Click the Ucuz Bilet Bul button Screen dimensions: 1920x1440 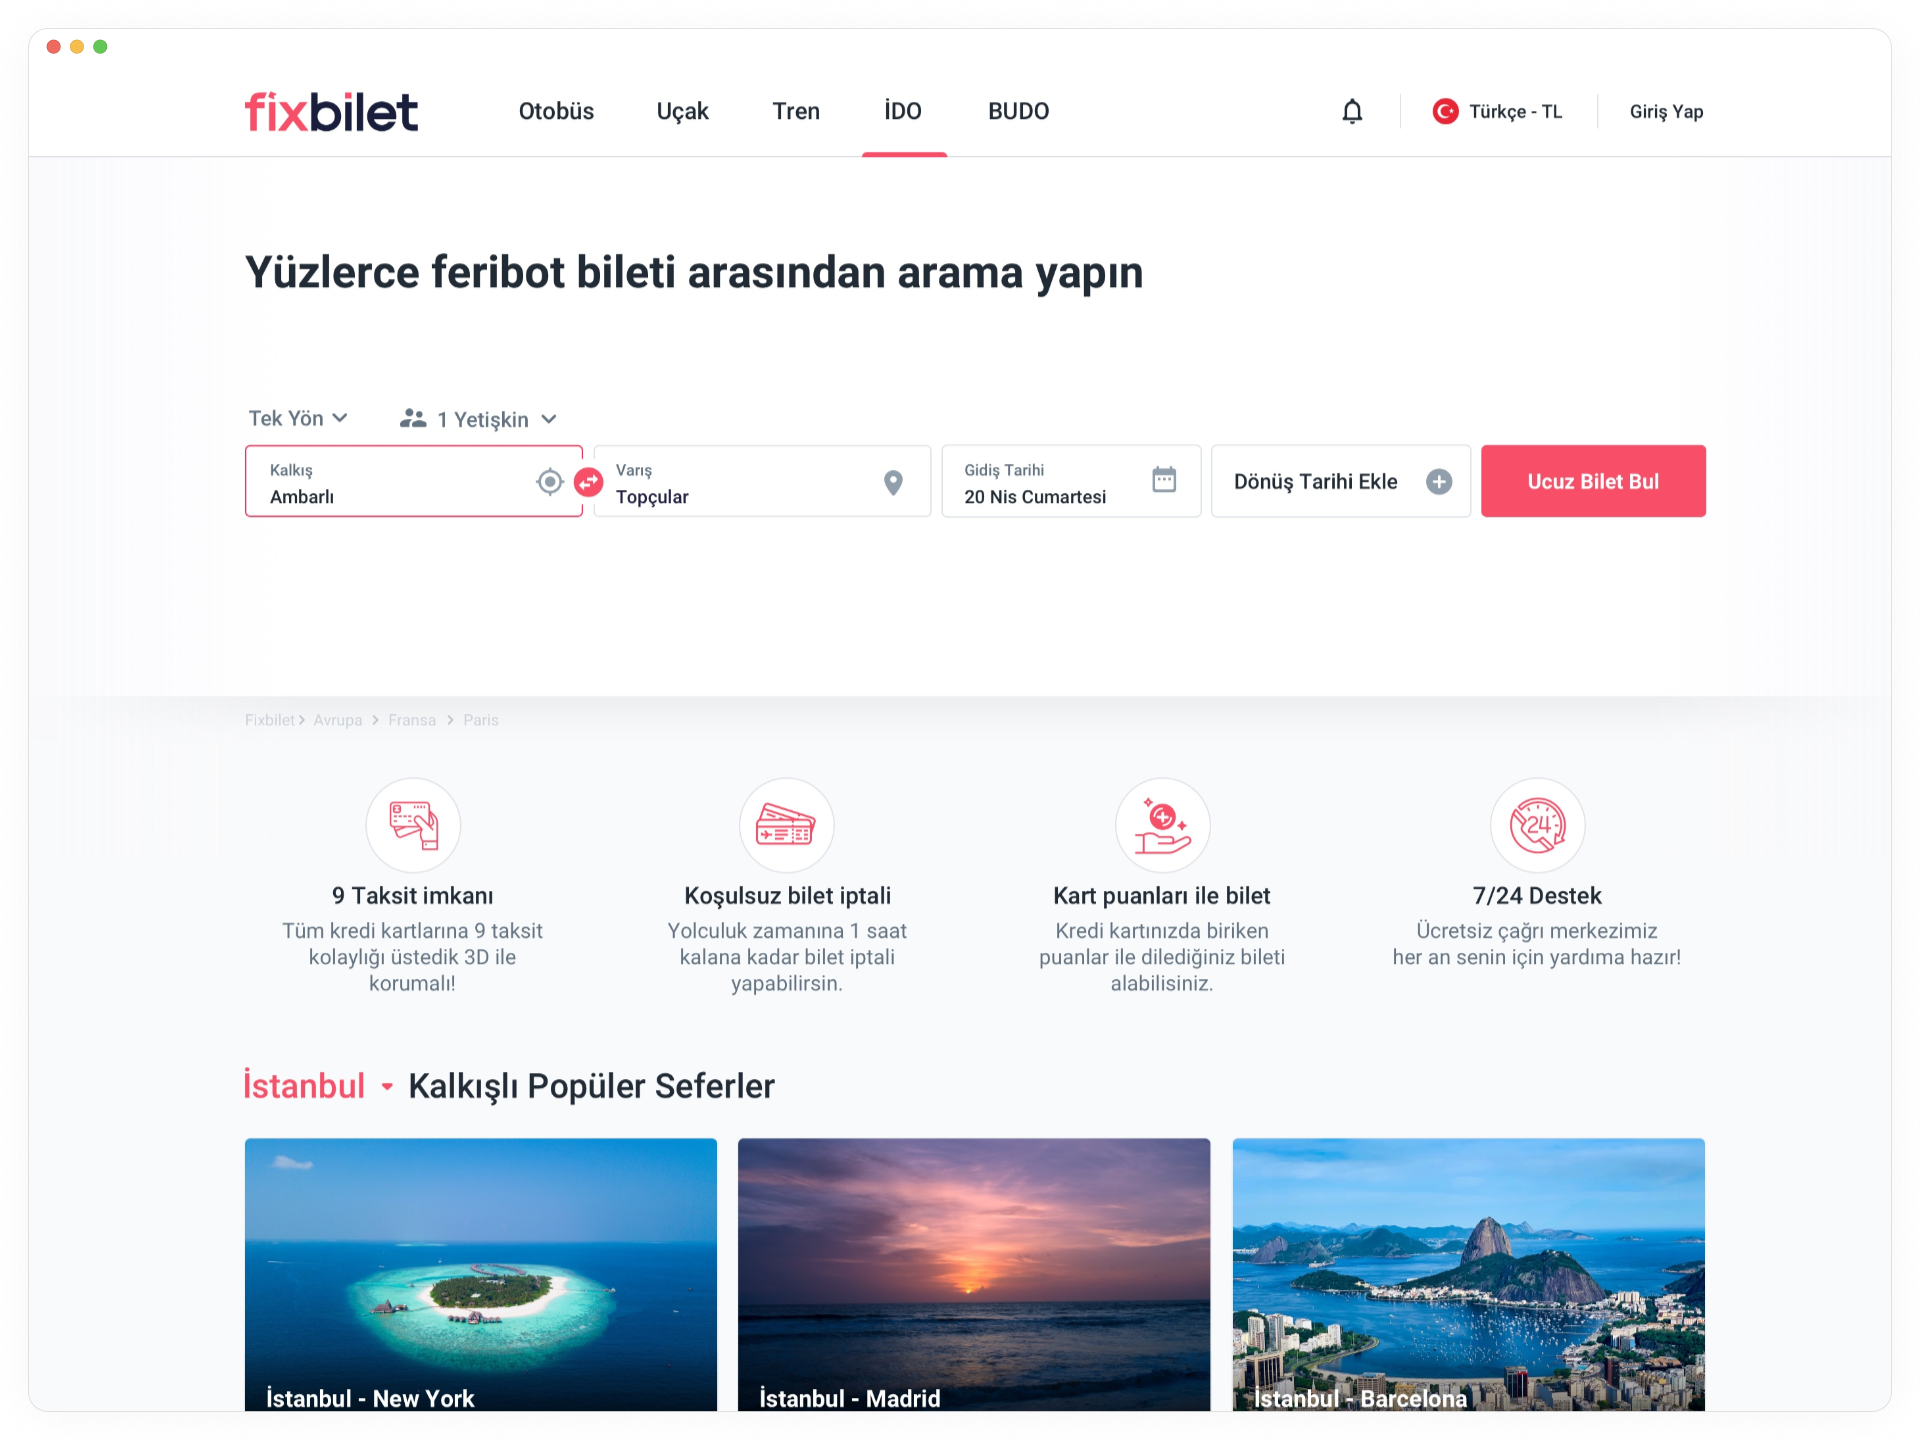pos(1593,481)
